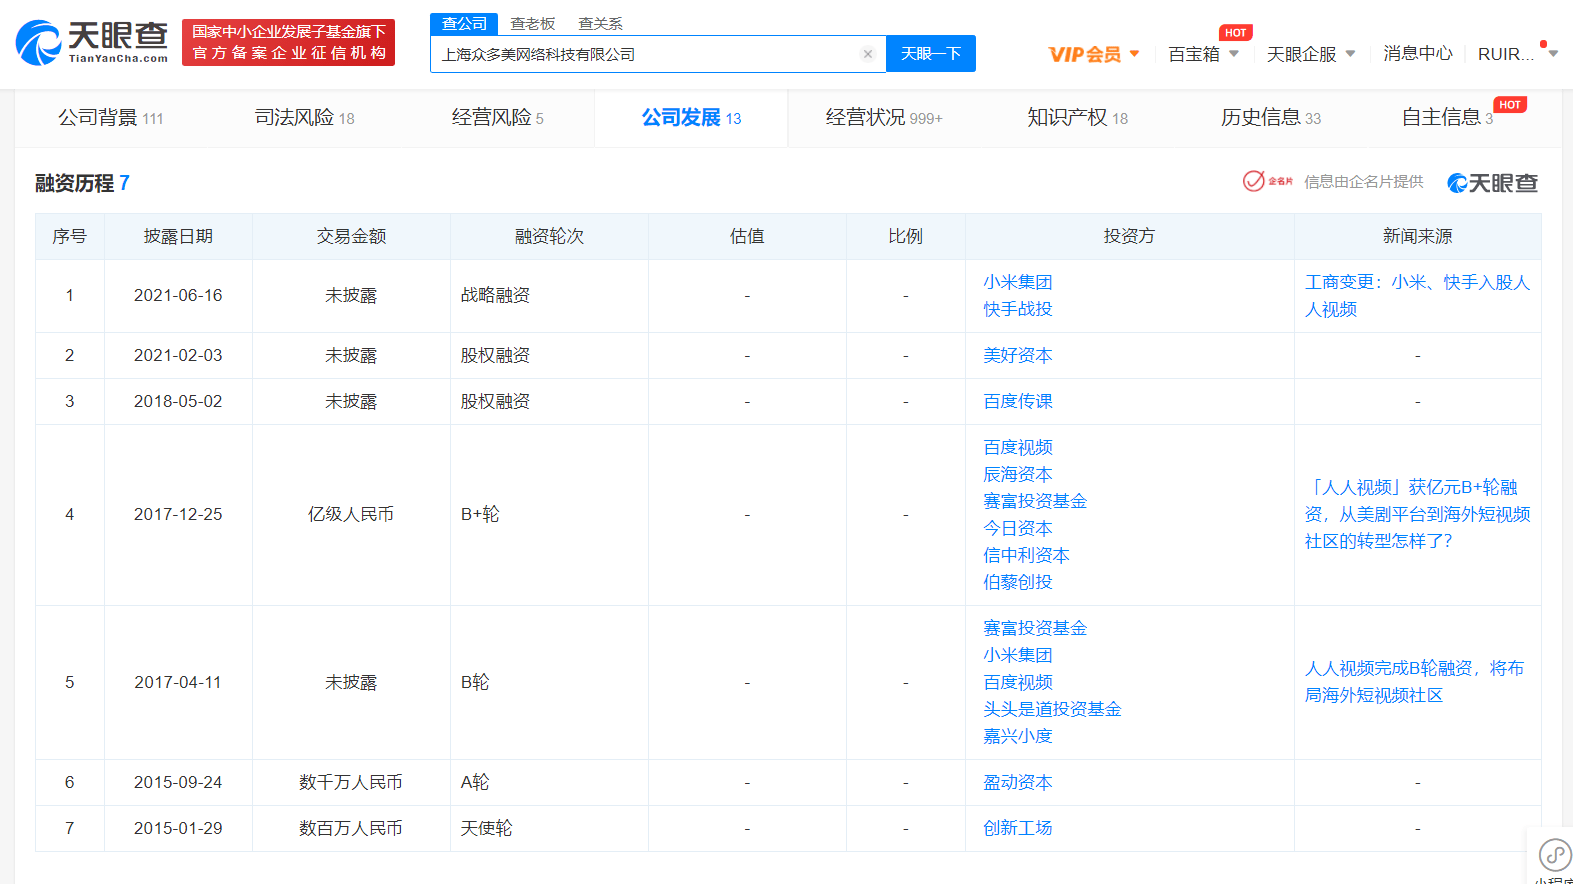1573x884 pixels.
Task: Click the 新闻来源 column header
Action: point(1417,236)
